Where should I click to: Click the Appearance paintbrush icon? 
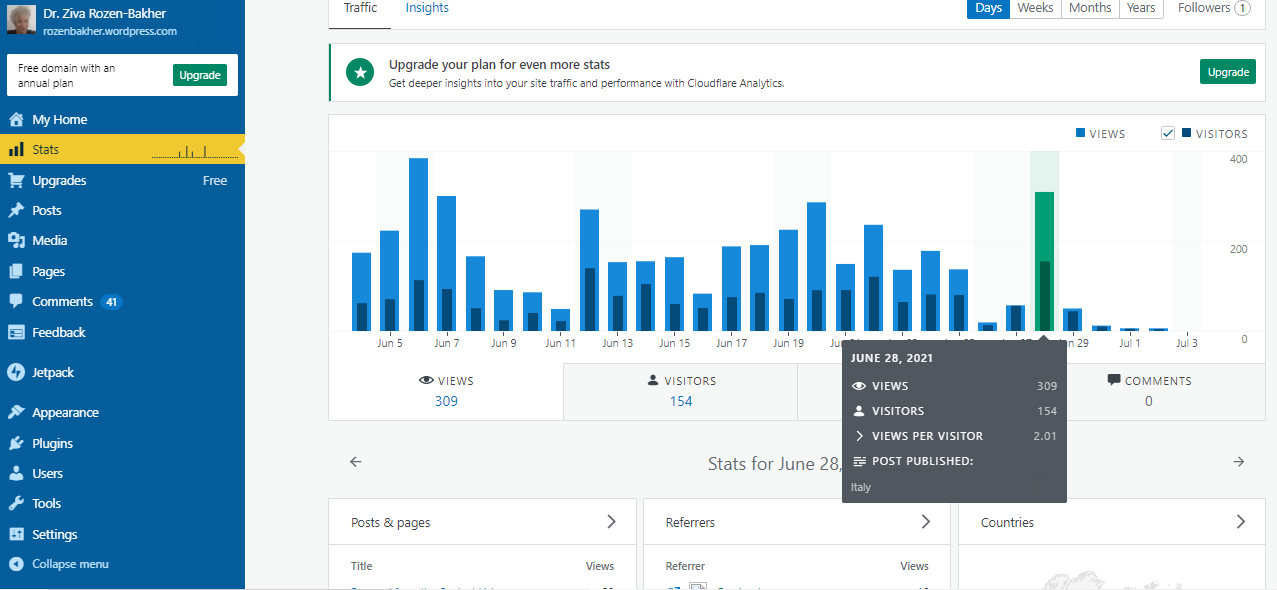[16, 412]
